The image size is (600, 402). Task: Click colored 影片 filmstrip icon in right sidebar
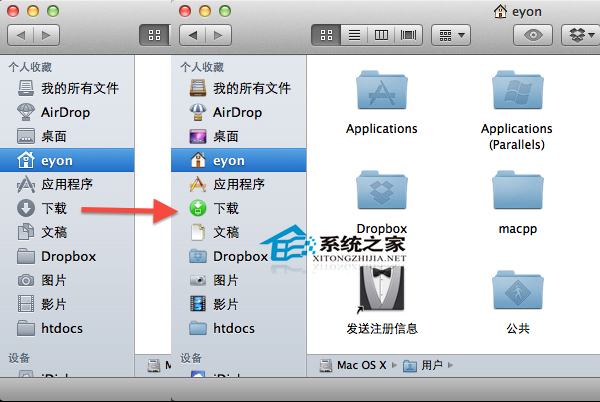(198, 304)
